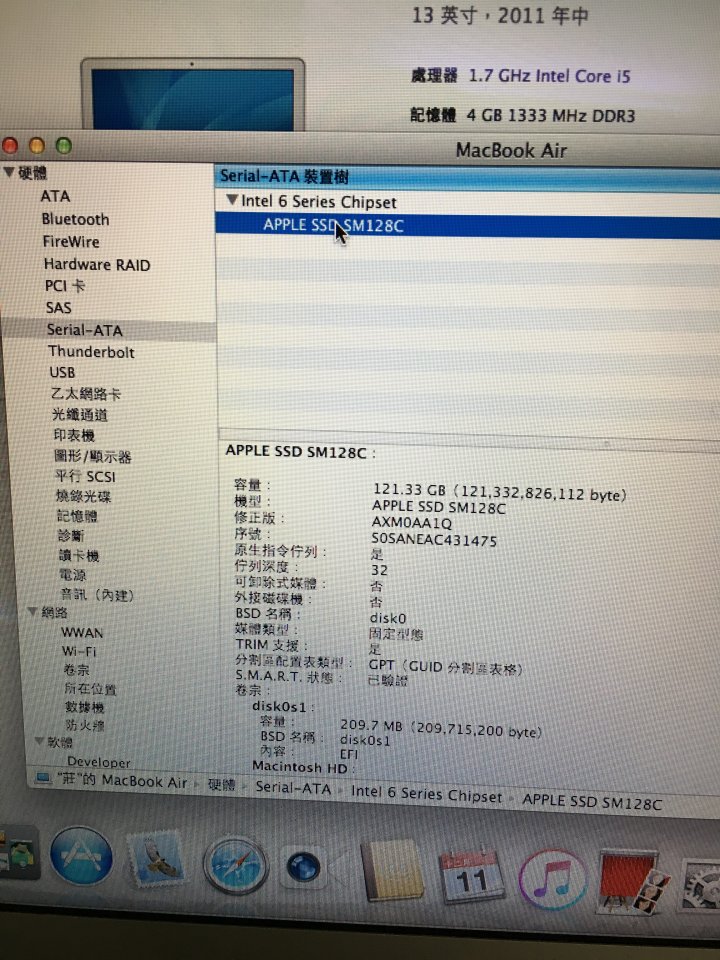
Task: Select Serial-ATA in the sidebar
Action: coord(84,330)
